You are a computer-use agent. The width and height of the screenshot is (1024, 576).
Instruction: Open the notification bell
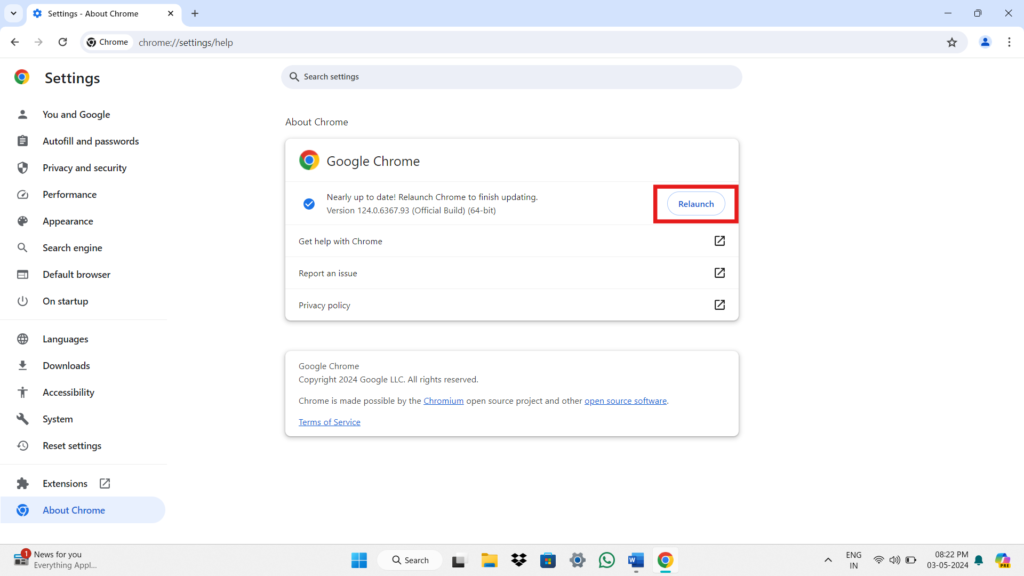978,560
